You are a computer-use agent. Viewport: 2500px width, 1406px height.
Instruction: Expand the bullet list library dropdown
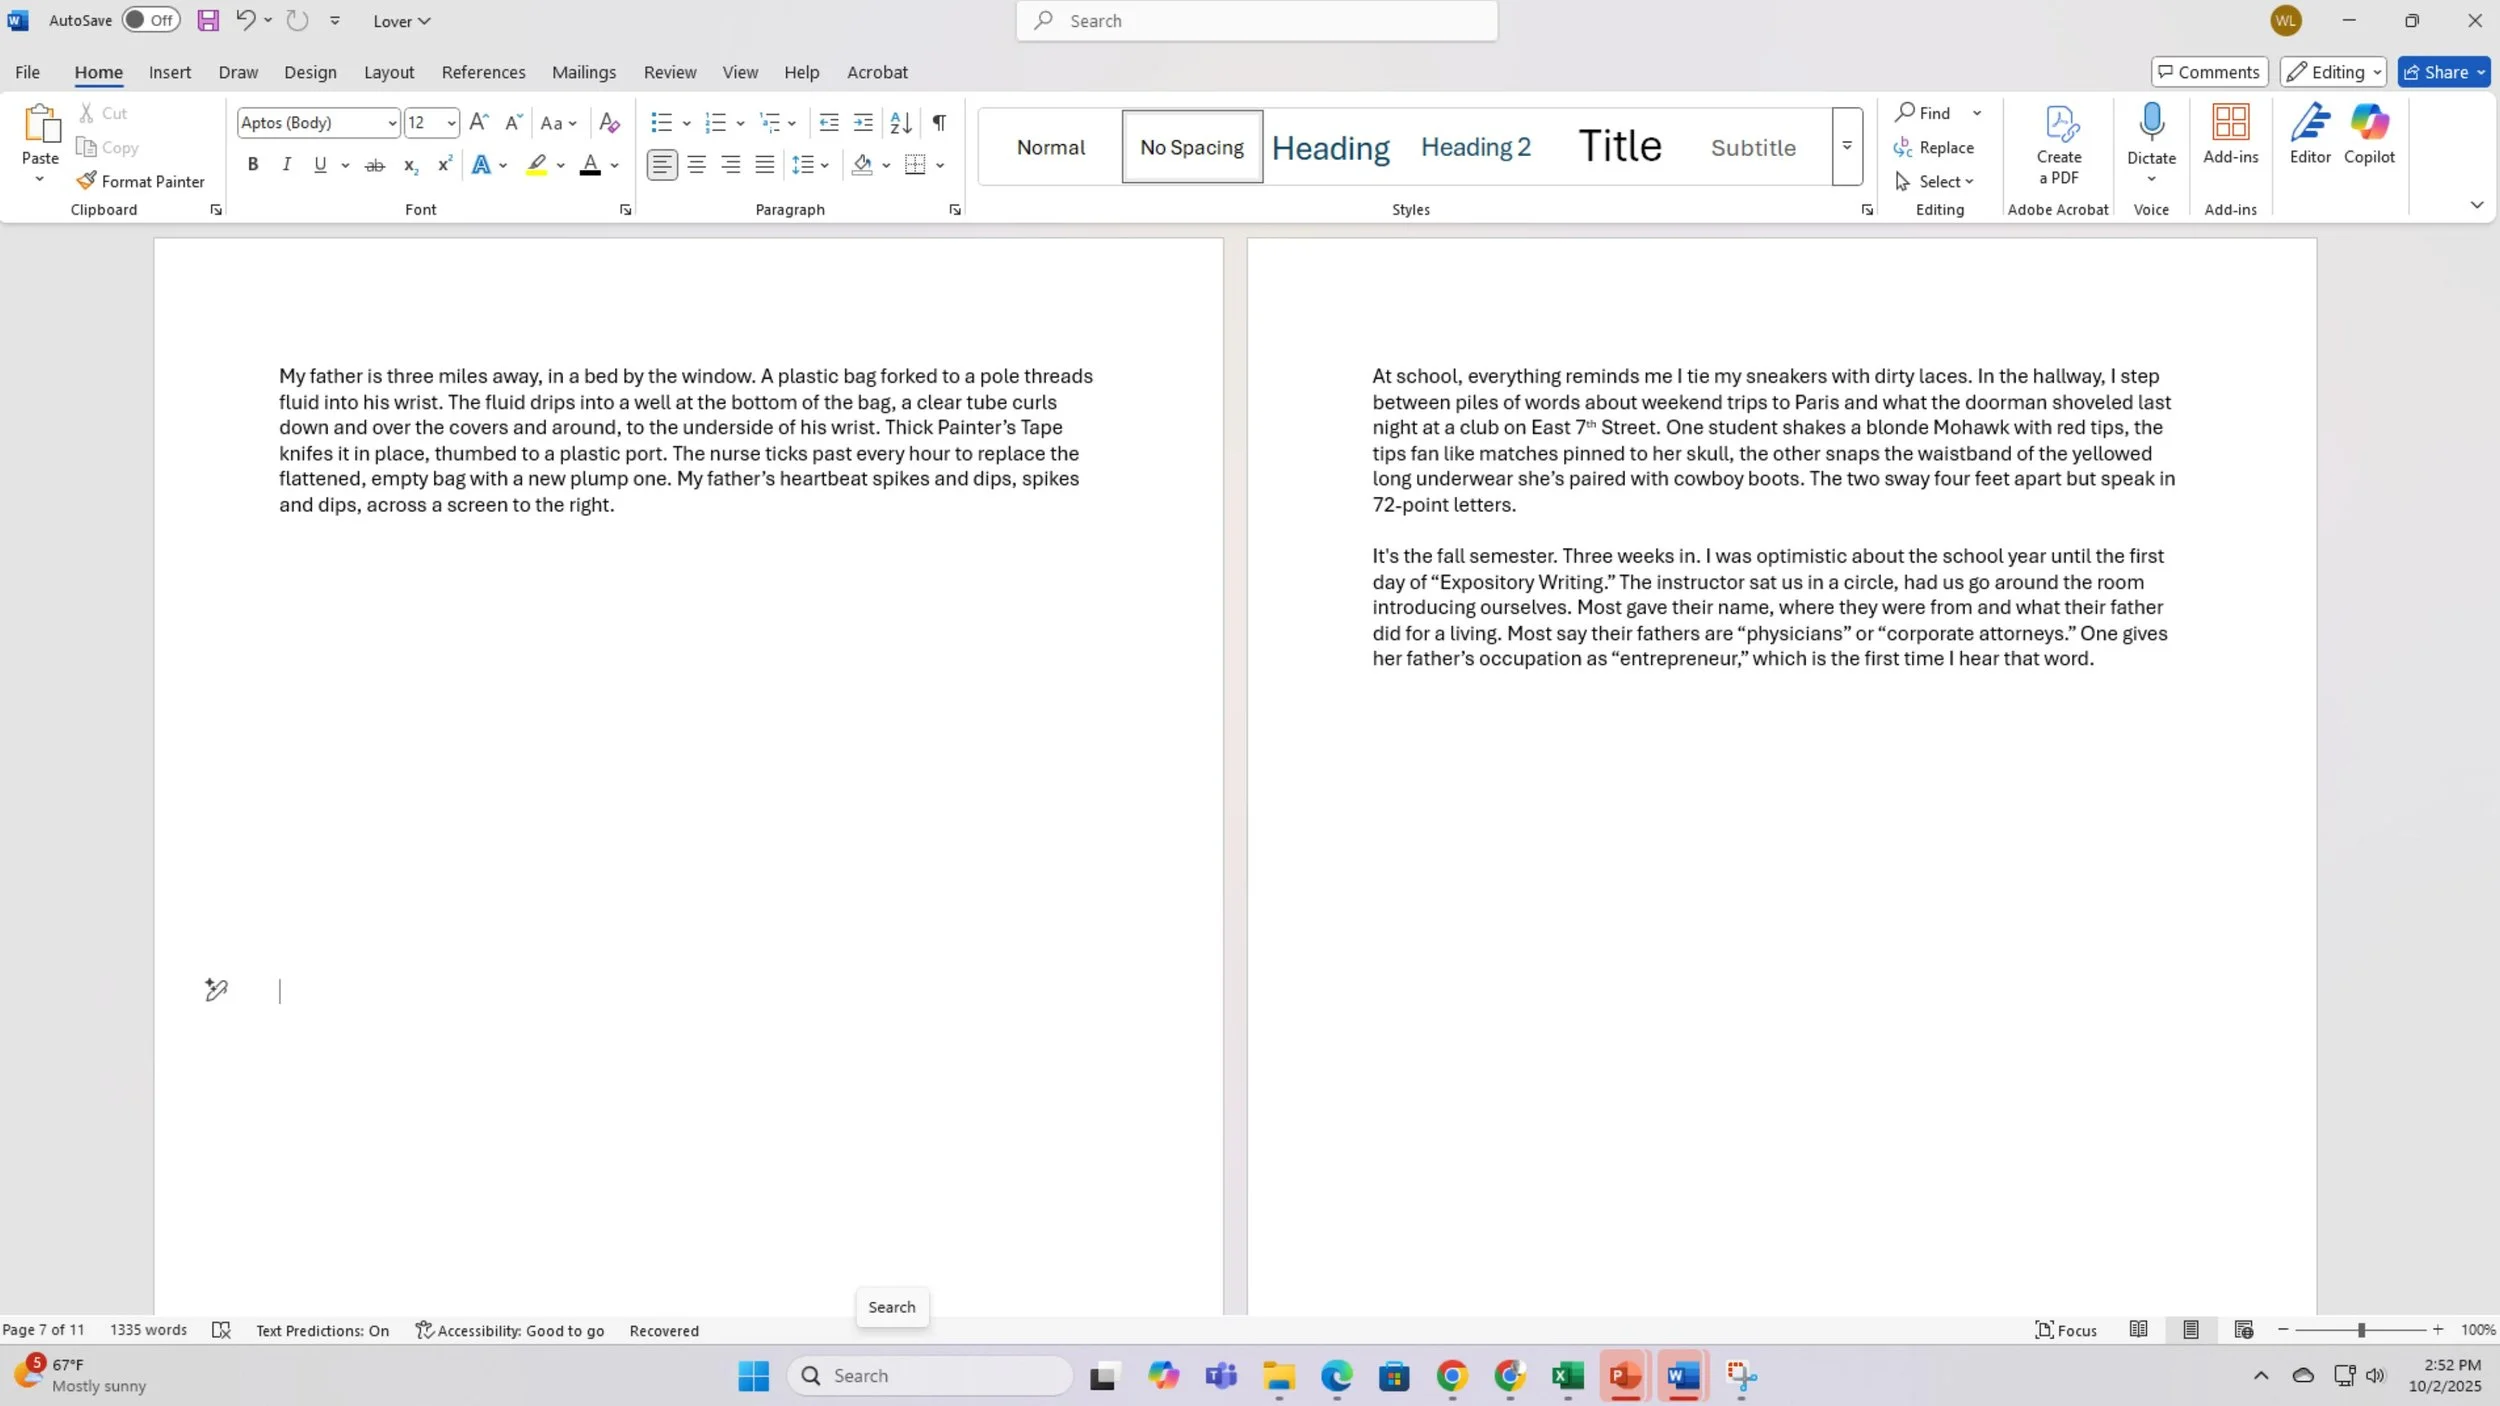pos(687,123)
